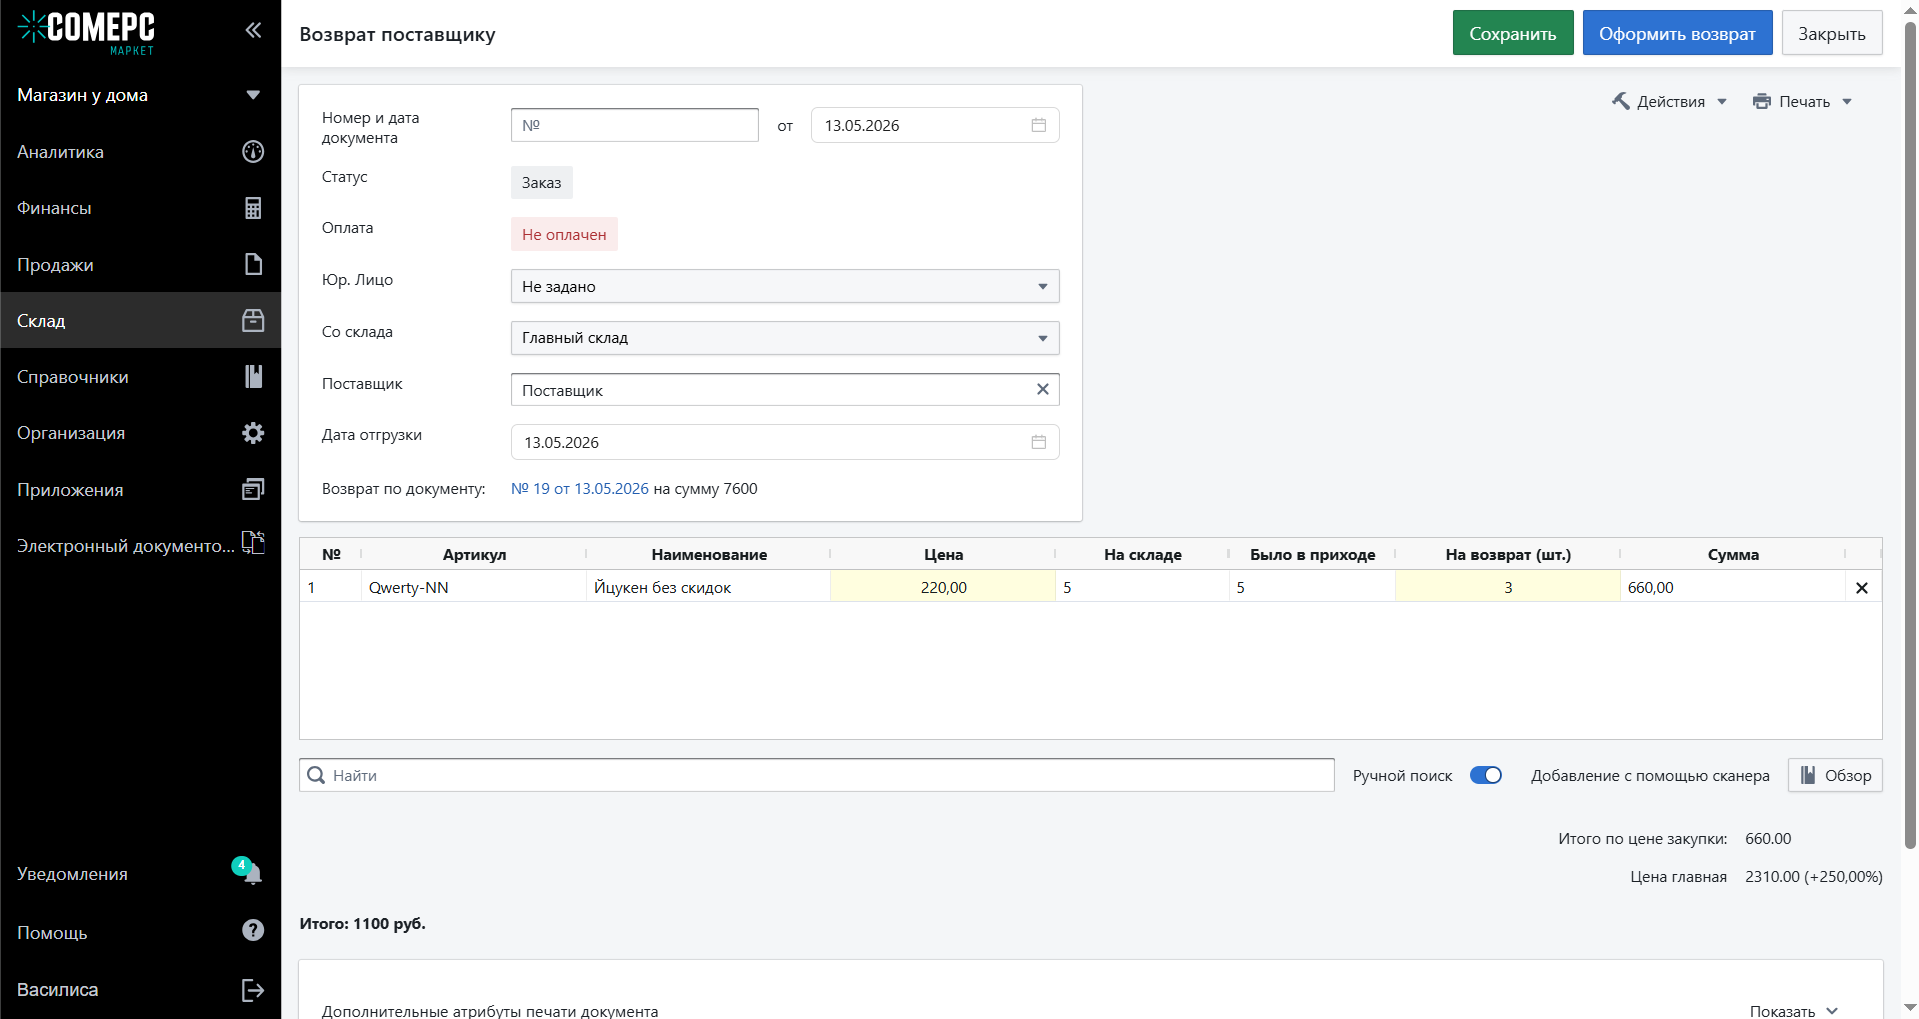This screenshot has width=1919, height=1019.
Task: Click Не оплачен payment badge
Action: [564, 234]
